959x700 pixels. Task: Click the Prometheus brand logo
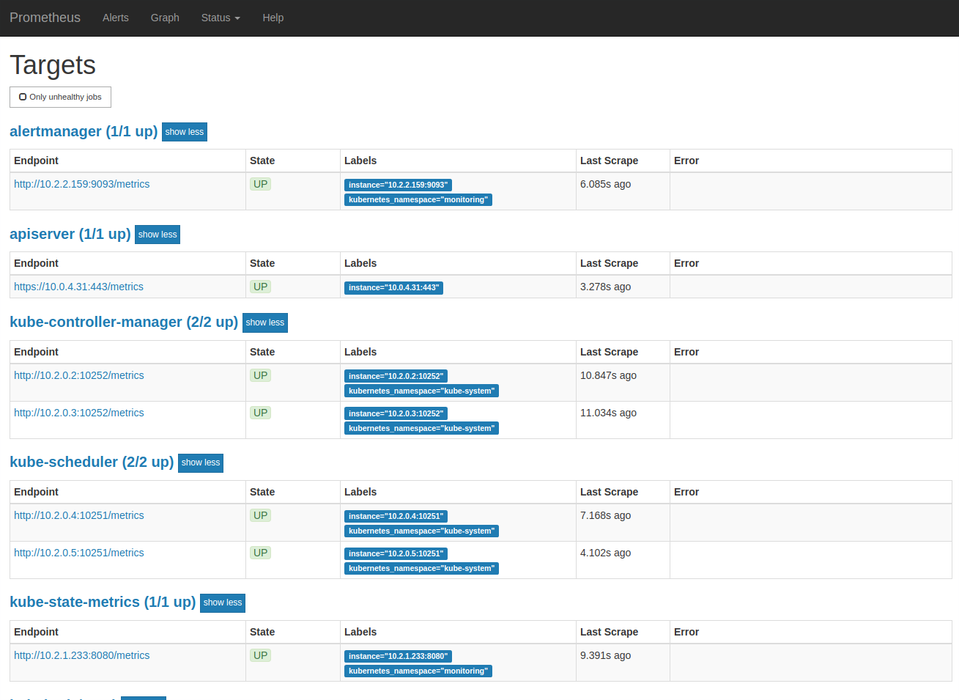coord(45,18)
